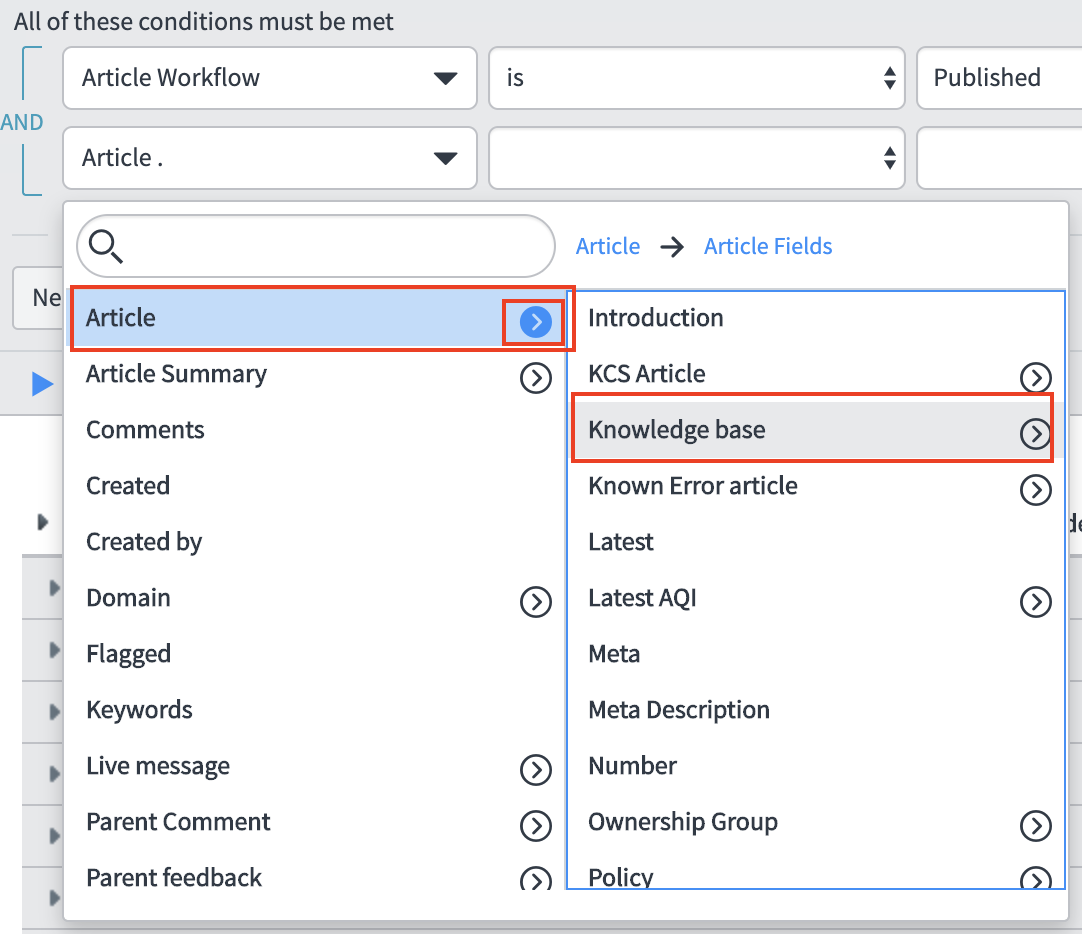Open the empty operator dropdown in second row
Viewport: 1082px width, 934px height.
(x=696, y=158)
